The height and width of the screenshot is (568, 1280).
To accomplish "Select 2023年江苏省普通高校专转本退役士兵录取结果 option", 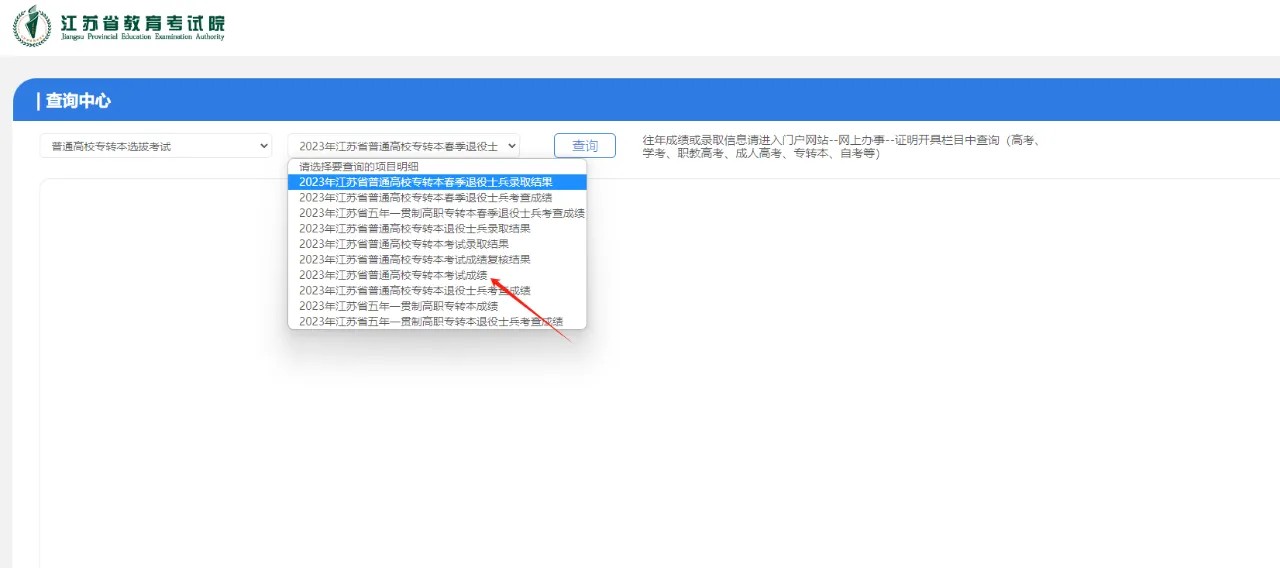I will [437, 228].
